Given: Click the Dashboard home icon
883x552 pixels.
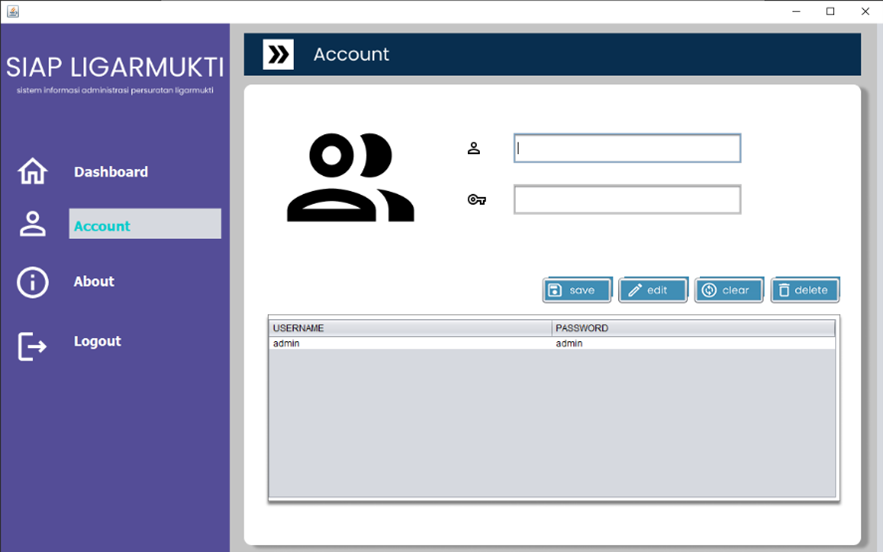Looking at the screenshot, I should 33,172.
